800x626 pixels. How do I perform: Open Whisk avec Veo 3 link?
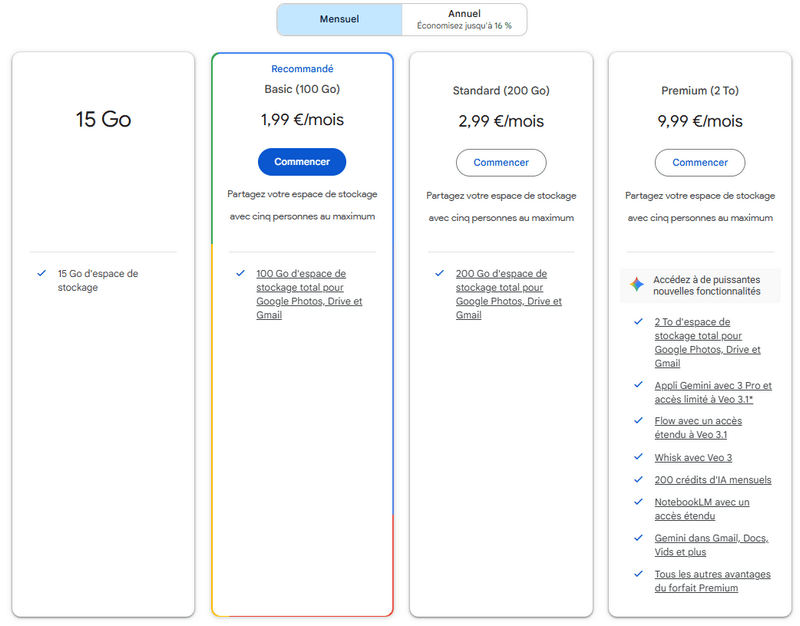coord(693,457)
